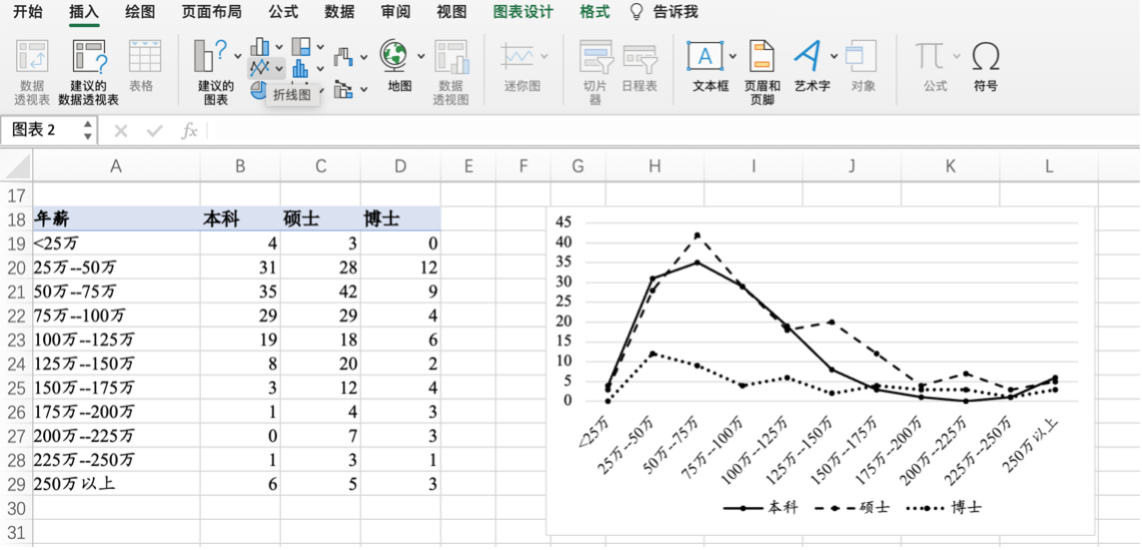Insert a text box (文本框)

click(x=706, y=56)
